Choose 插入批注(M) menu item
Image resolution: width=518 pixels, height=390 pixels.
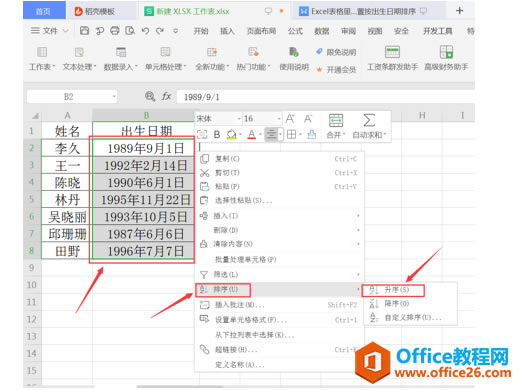(x=279, y=305)
